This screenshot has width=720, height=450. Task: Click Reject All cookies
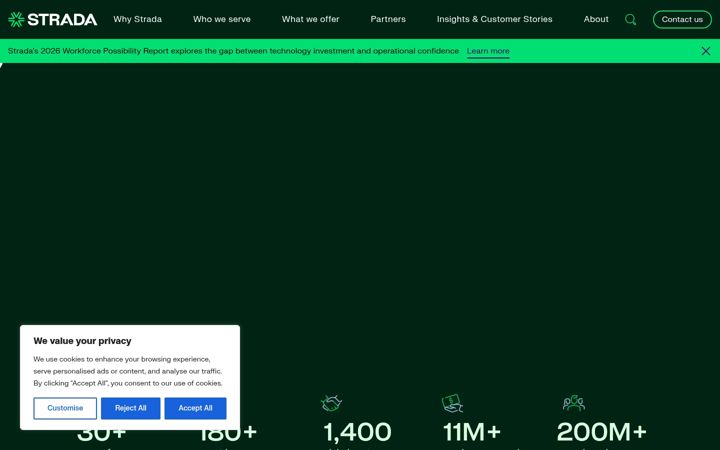pos(130,408)
